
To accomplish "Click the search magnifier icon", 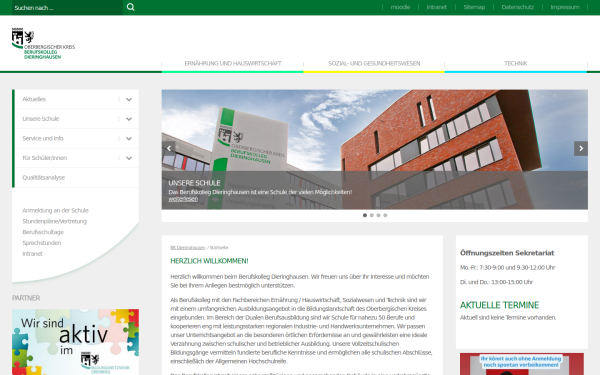I will tap(130, 7).
